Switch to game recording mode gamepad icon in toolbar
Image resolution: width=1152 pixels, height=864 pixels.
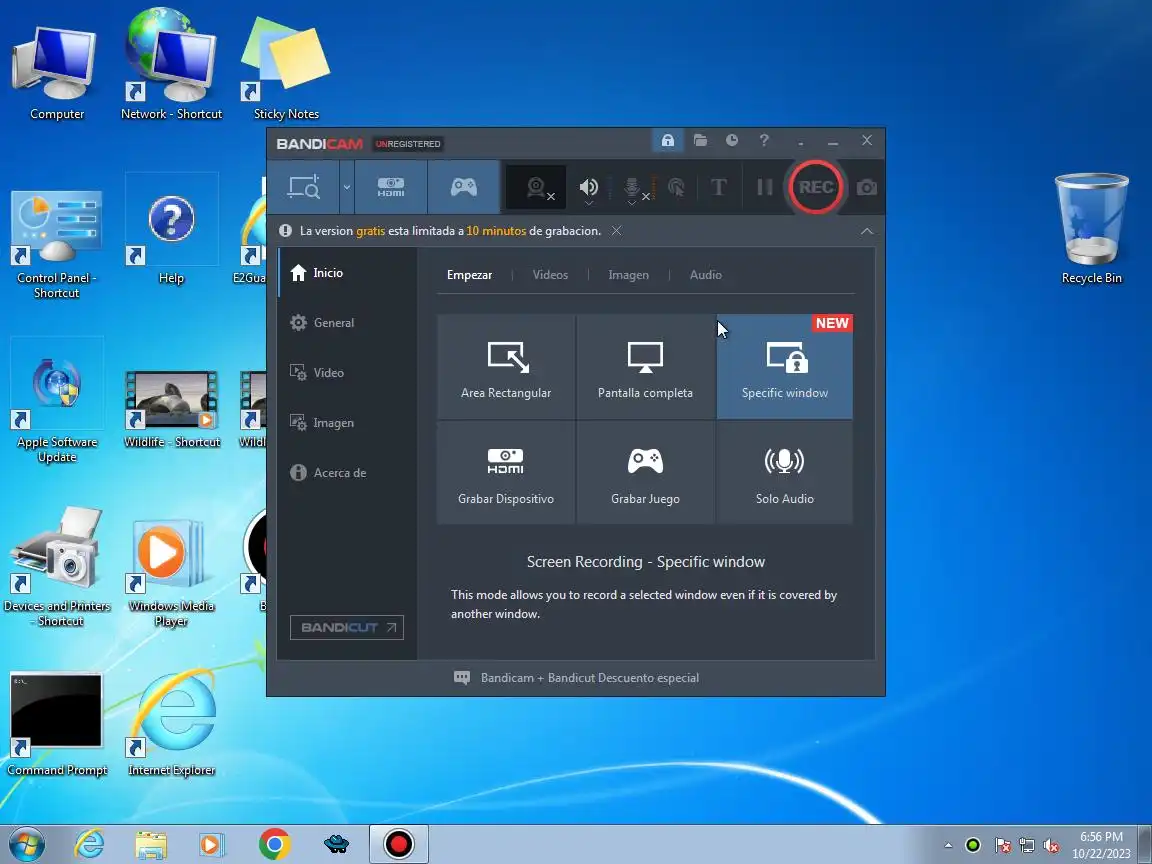[x=464, y=187]
